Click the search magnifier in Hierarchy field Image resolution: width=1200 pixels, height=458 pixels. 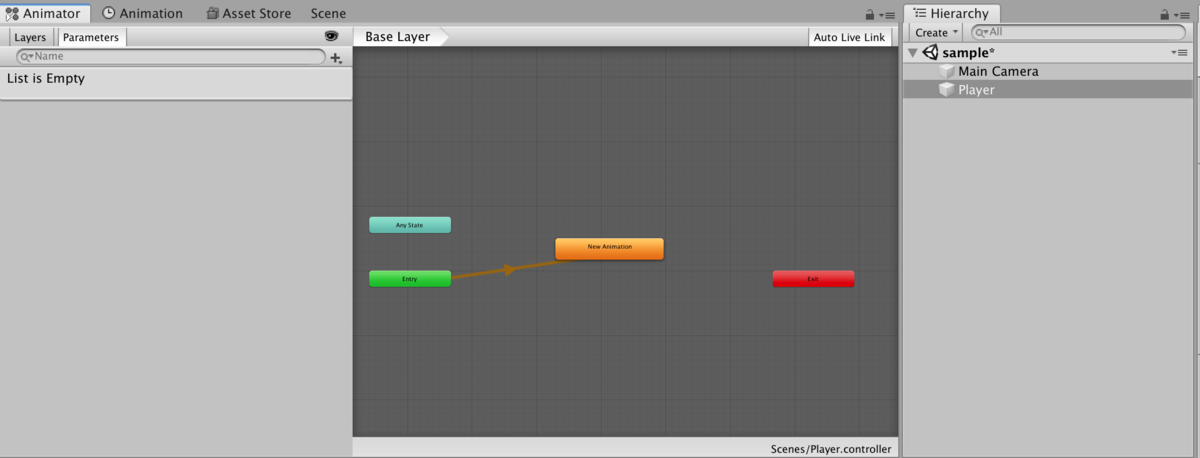pyautogui.click(x=981, y=32)
